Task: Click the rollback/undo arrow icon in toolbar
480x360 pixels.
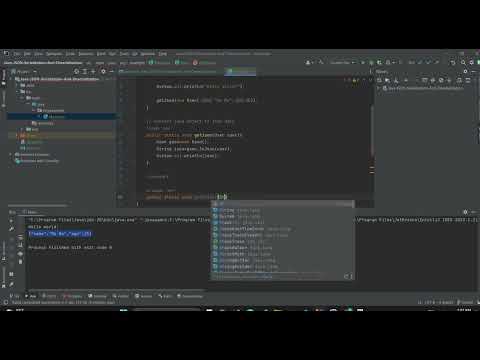Action: point(453,62)
